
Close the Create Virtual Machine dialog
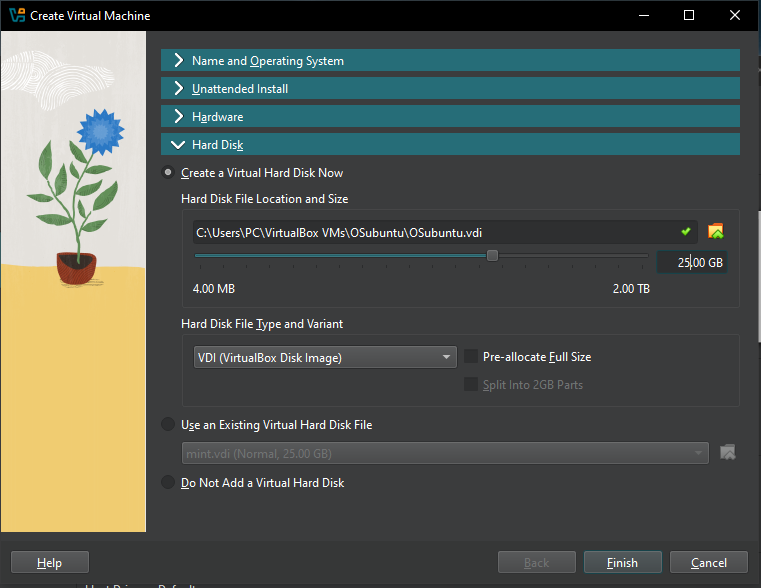[x=735, y=16]
